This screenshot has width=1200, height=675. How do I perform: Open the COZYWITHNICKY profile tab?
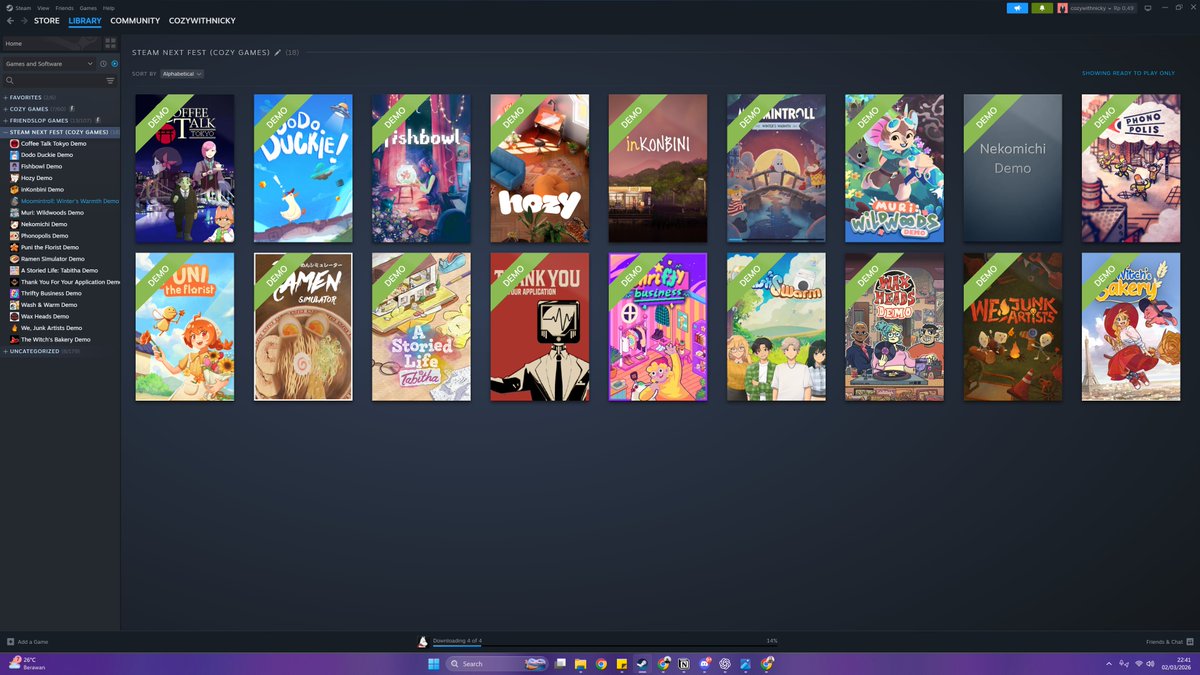tap(202, 20)
